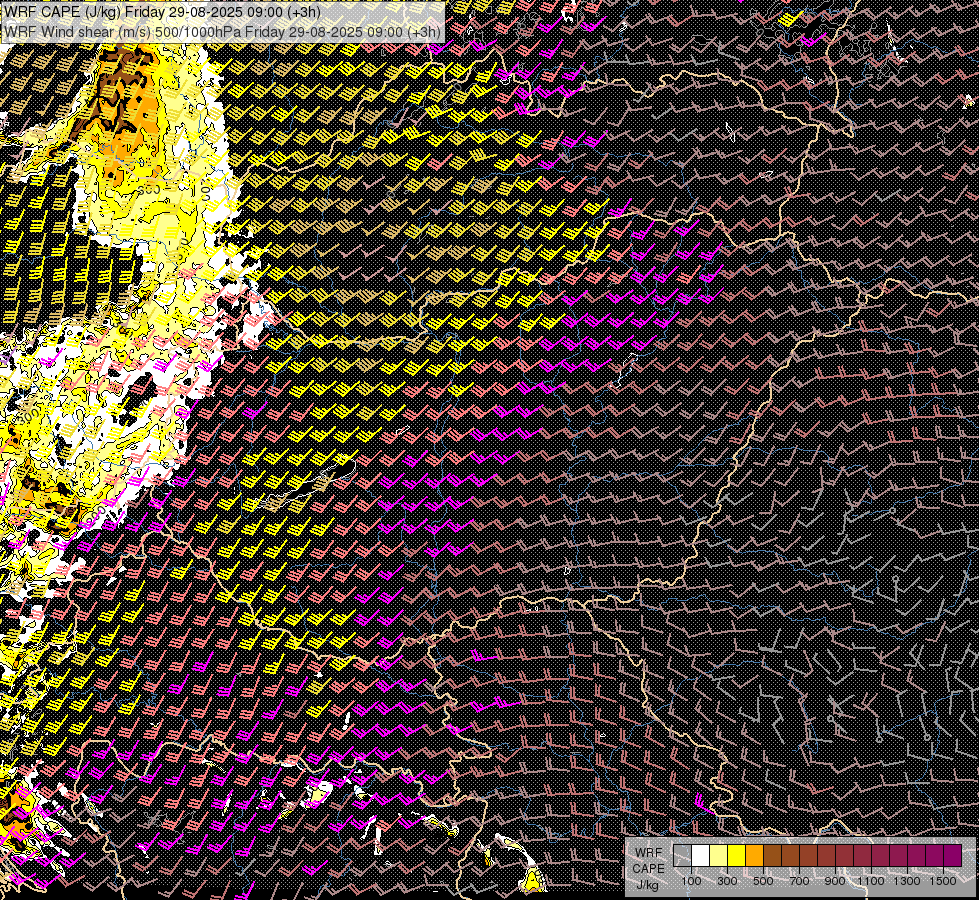Click the white 100 J/kg legend swatch

(x=701, y=856)
